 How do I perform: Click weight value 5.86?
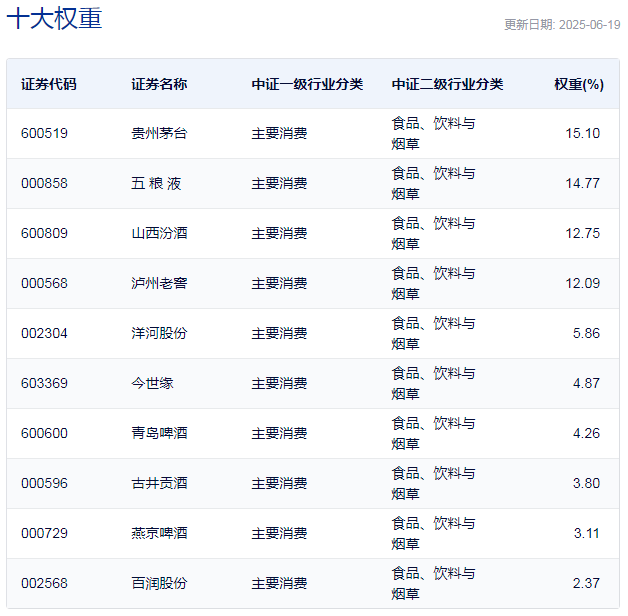[586, 333]
